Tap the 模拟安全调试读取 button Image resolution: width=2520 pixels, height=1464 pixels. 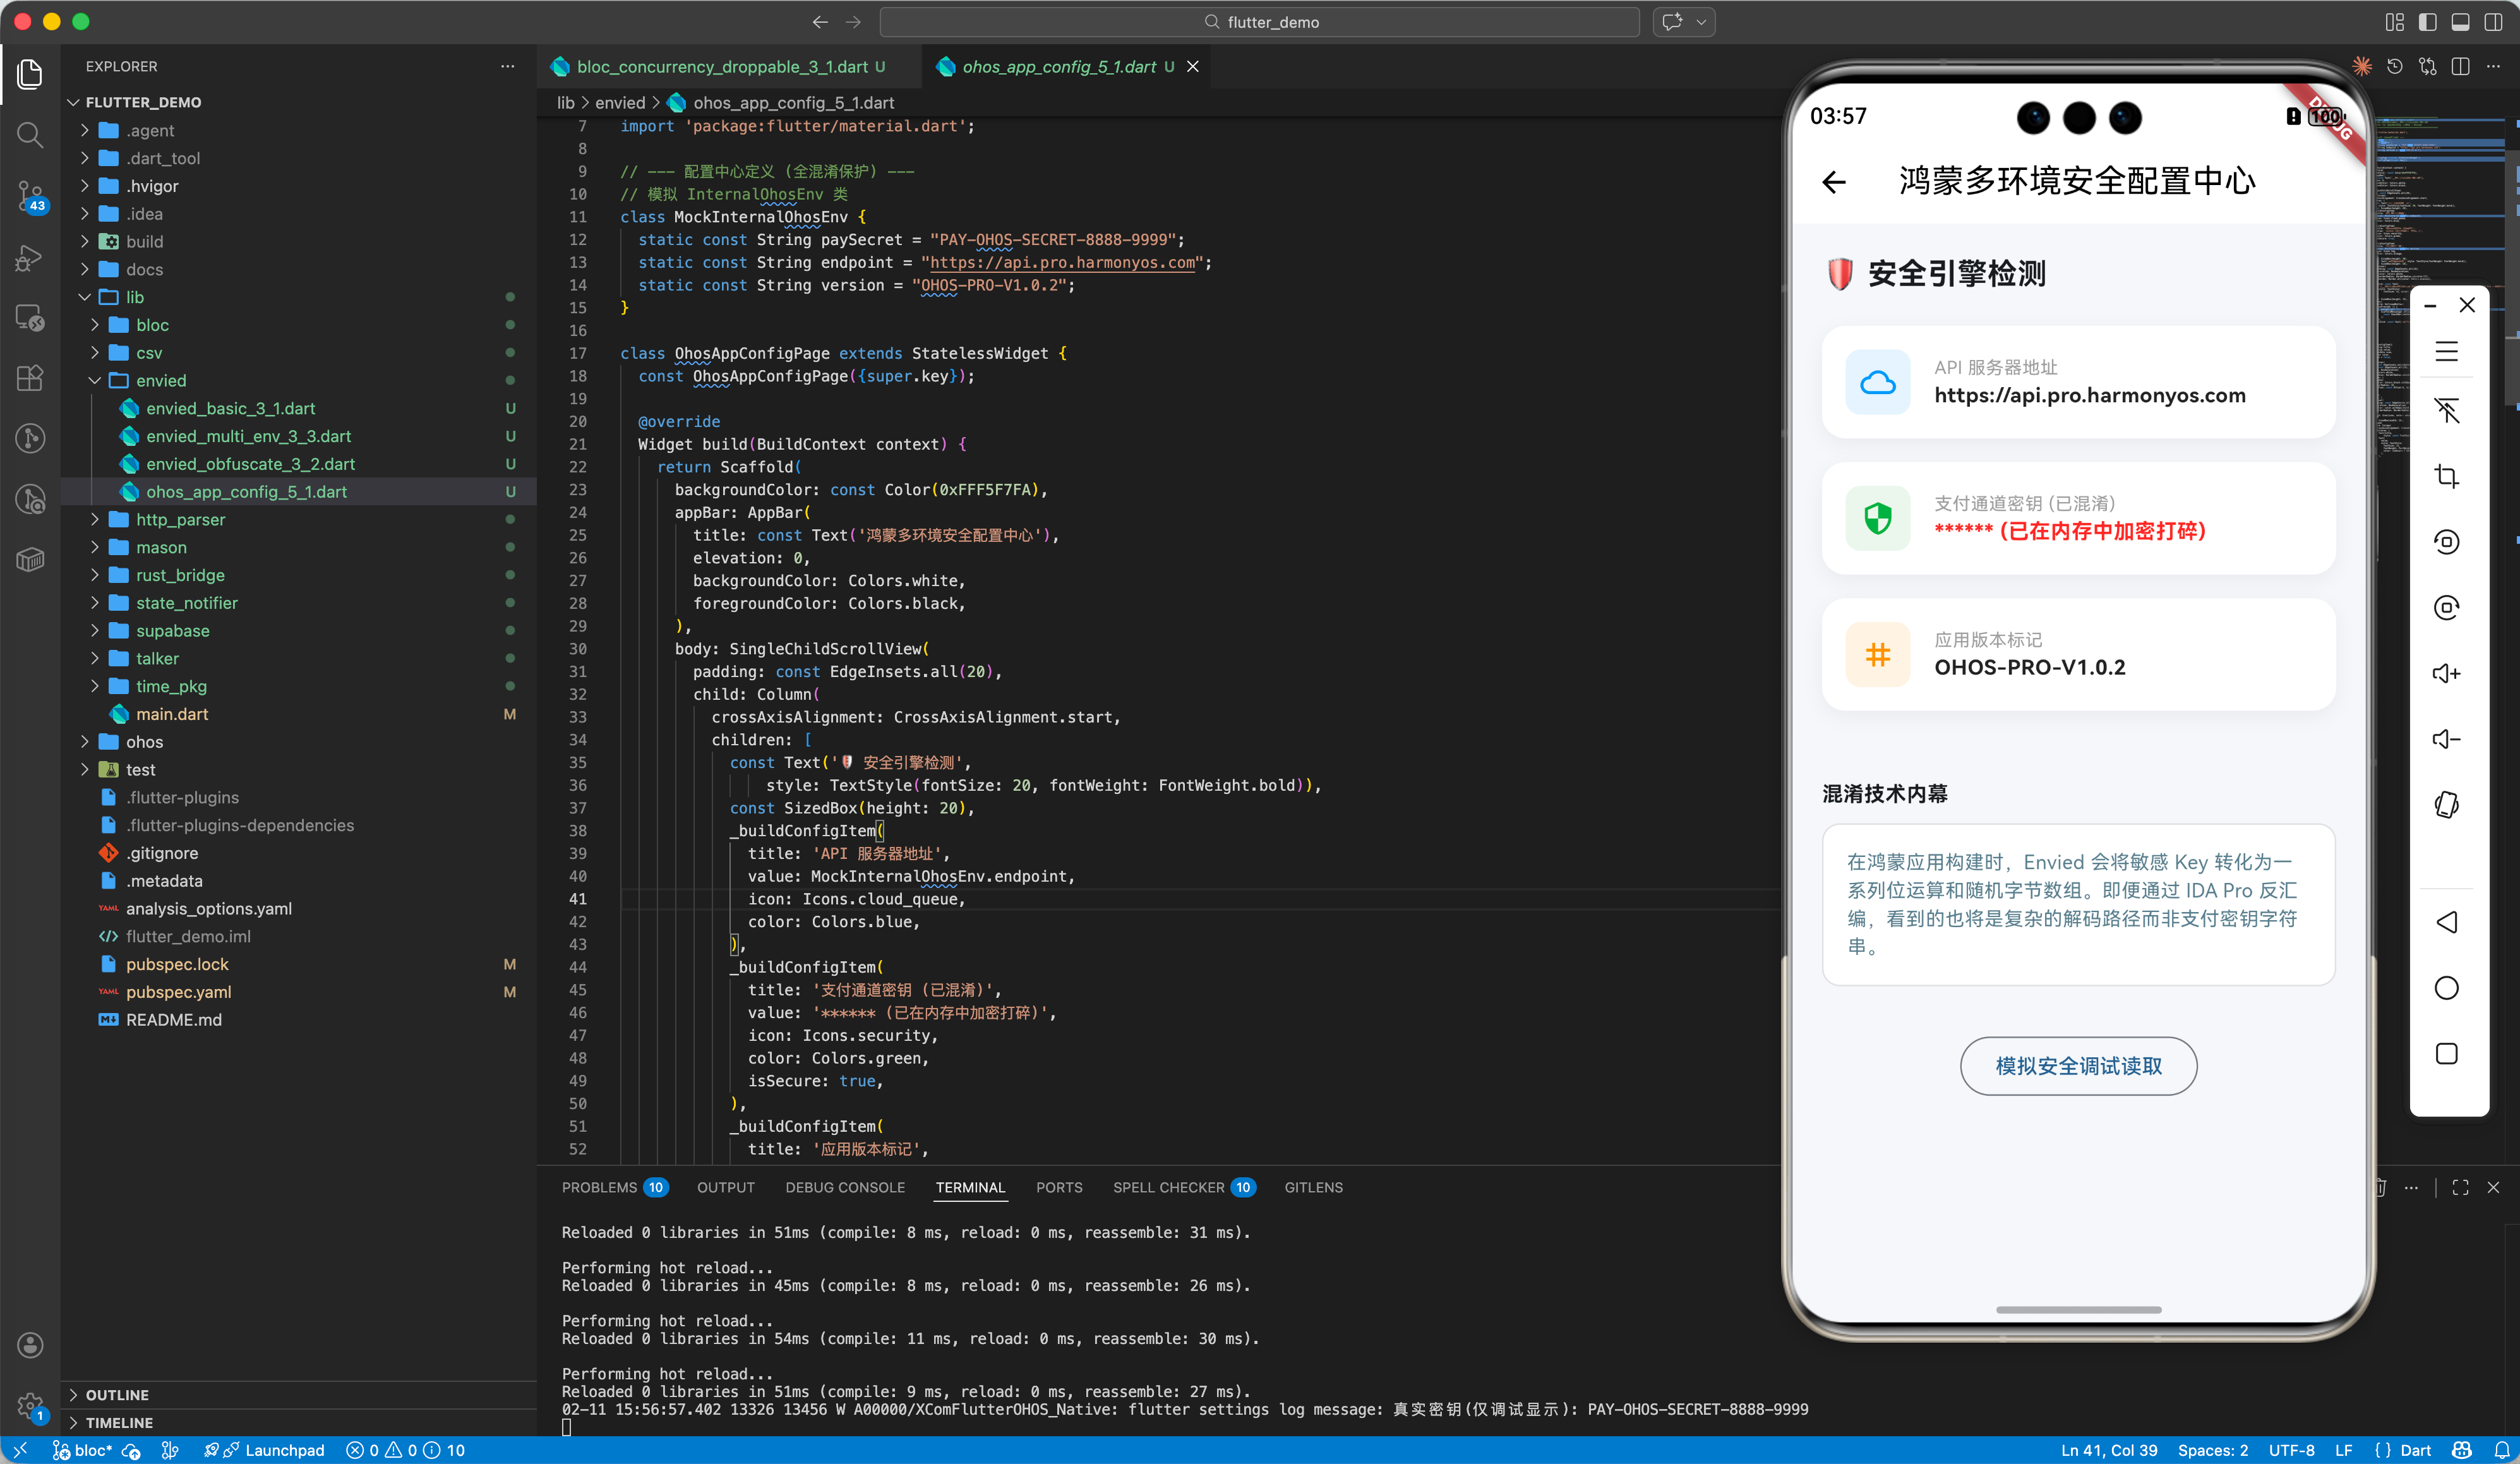(2078, 1066)
